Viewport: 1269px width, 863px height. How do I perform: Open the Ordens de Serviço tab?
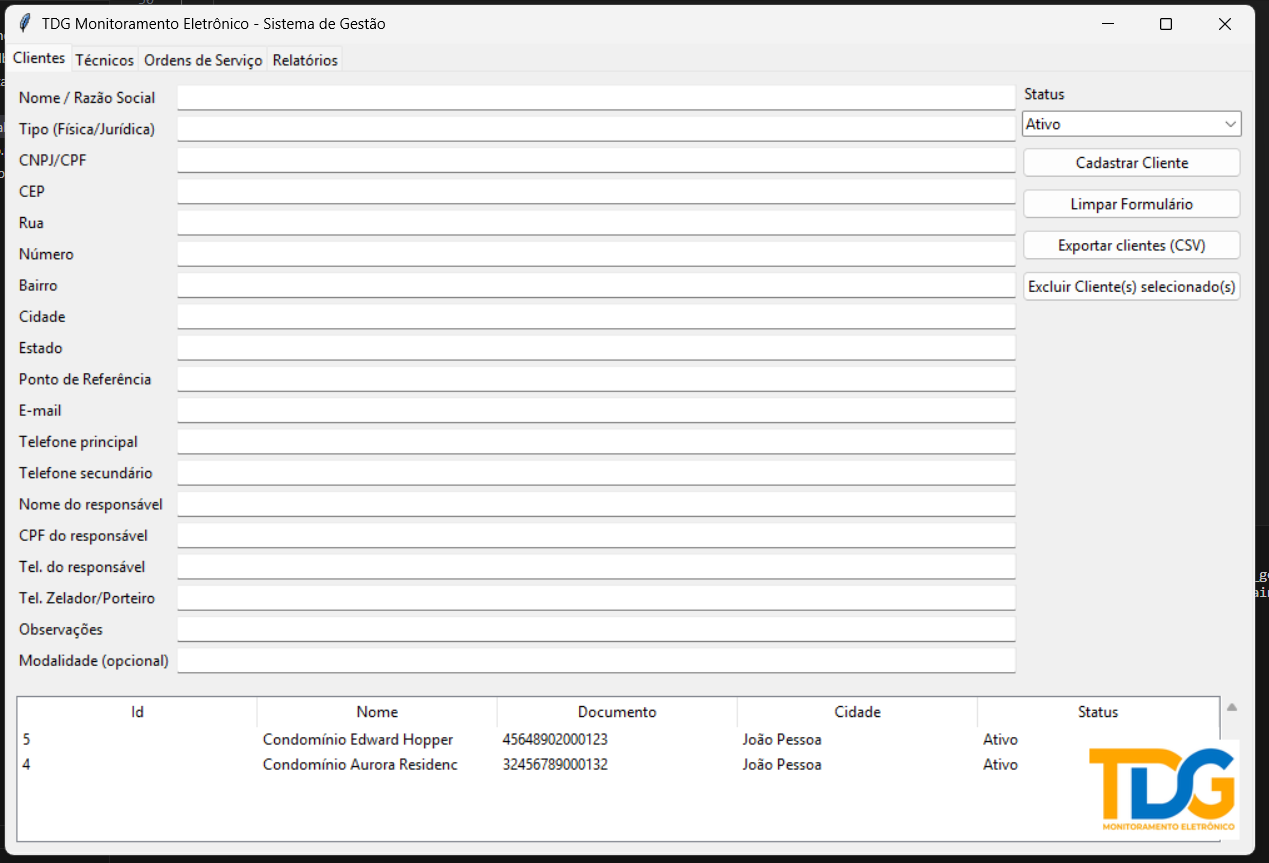tap(203, 60)
